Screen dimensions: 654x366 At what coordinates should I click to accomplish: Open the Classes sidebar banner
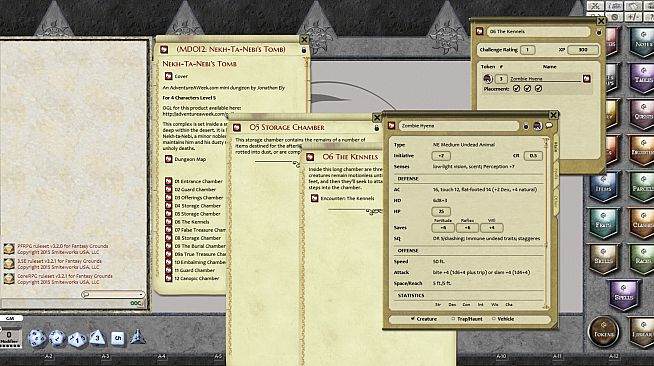point(642,224)
